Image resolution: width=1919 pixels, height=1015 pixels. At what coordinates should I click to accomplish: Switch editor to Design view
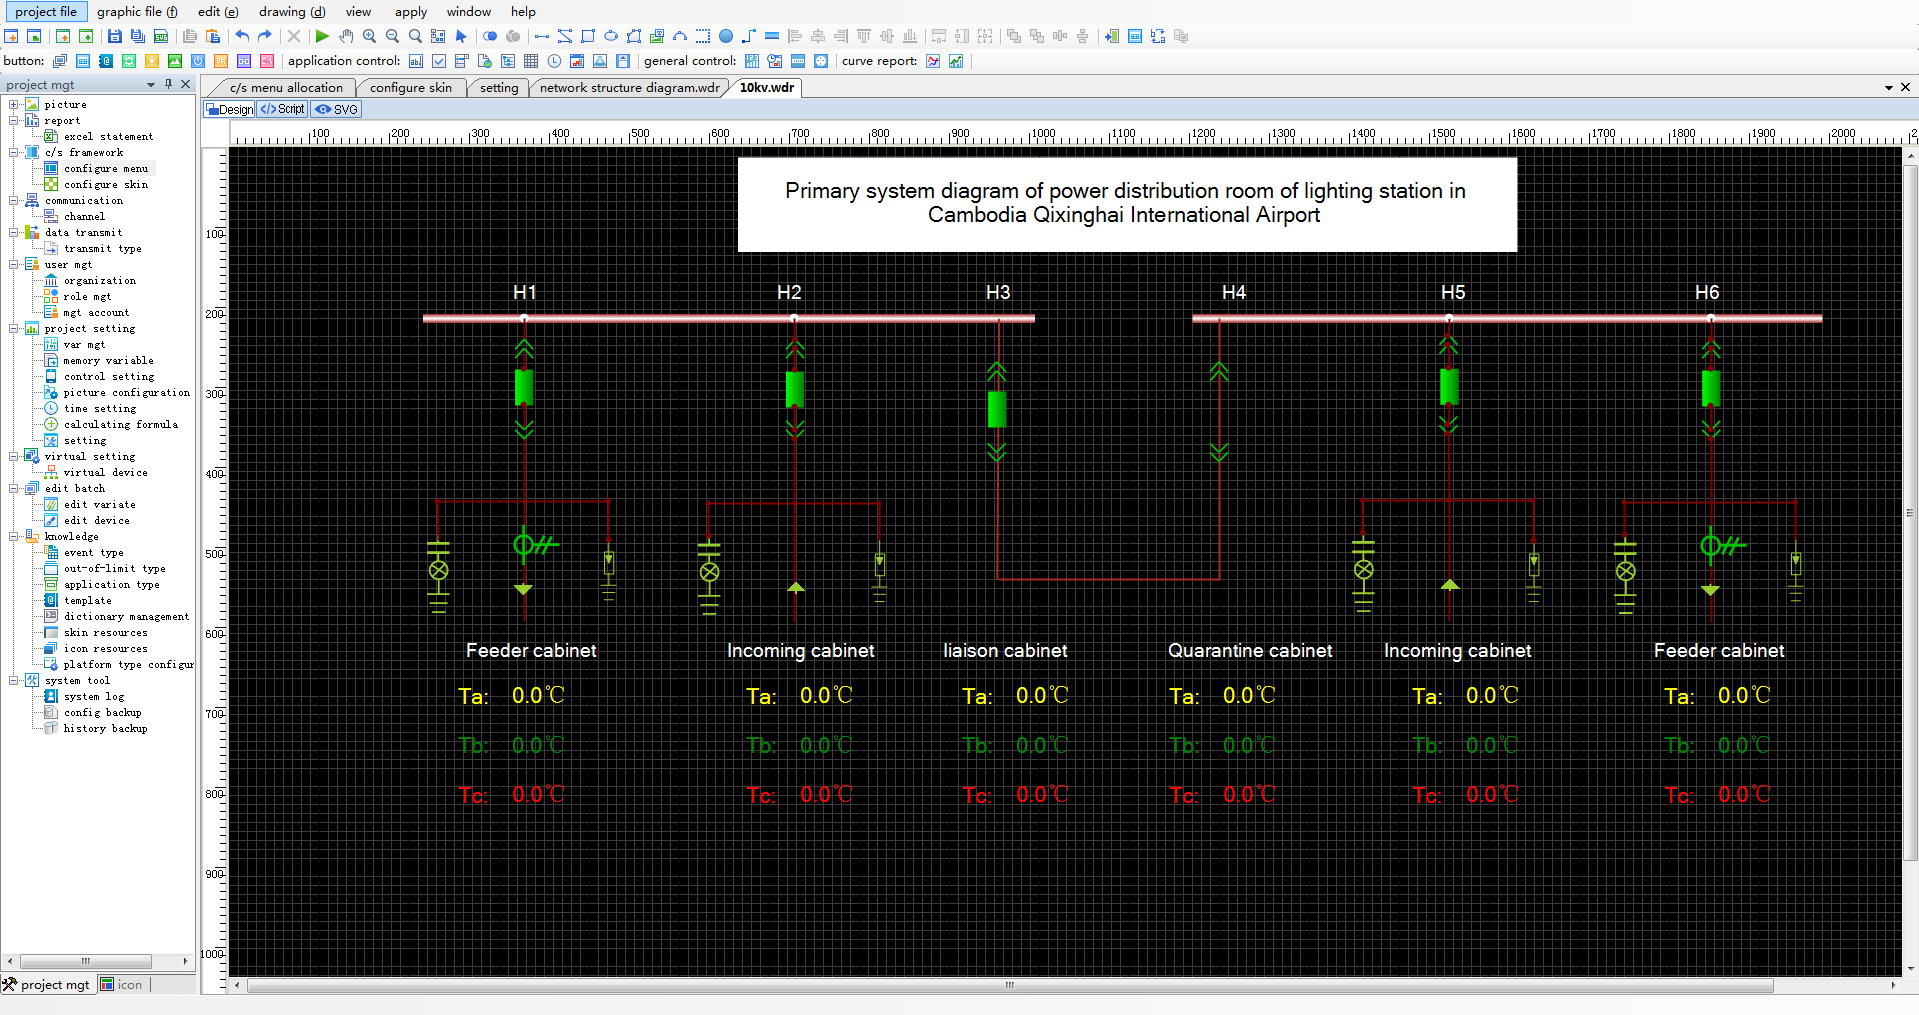pos(230,109)
